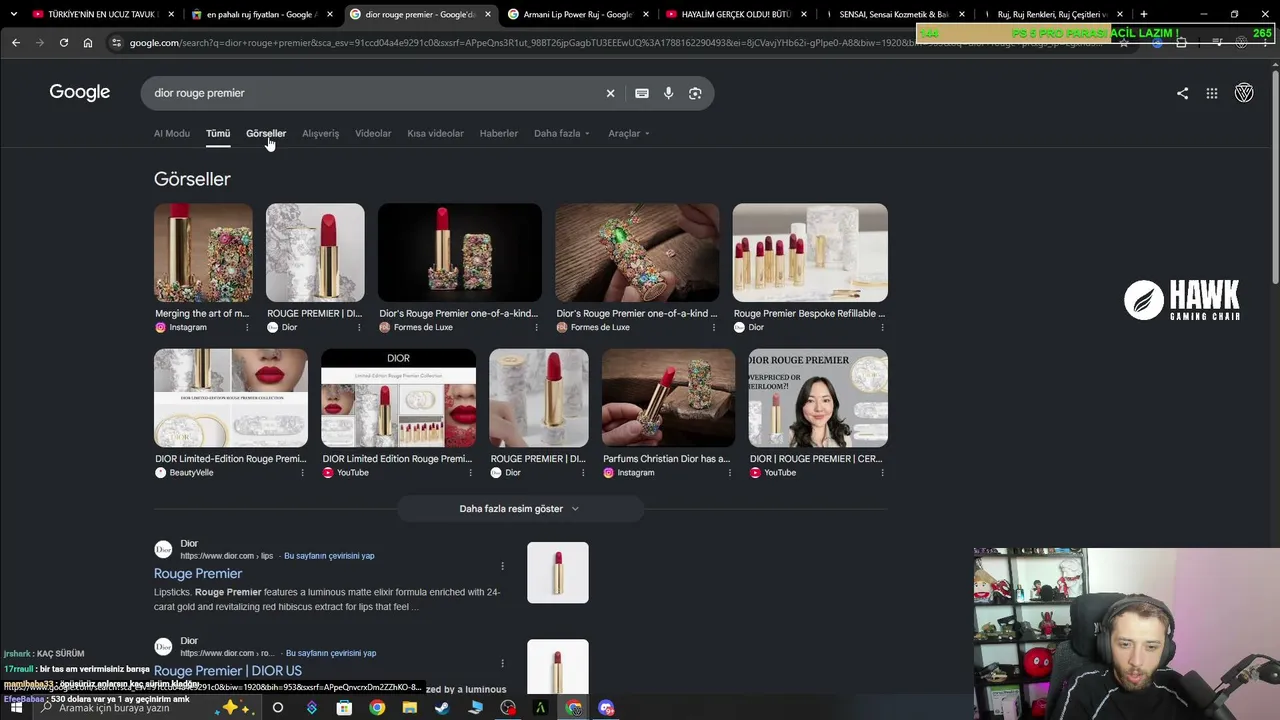Screen dimensions: 1280x720
Task: Open a new browser tab
Action: click(x=1143, y=14)
